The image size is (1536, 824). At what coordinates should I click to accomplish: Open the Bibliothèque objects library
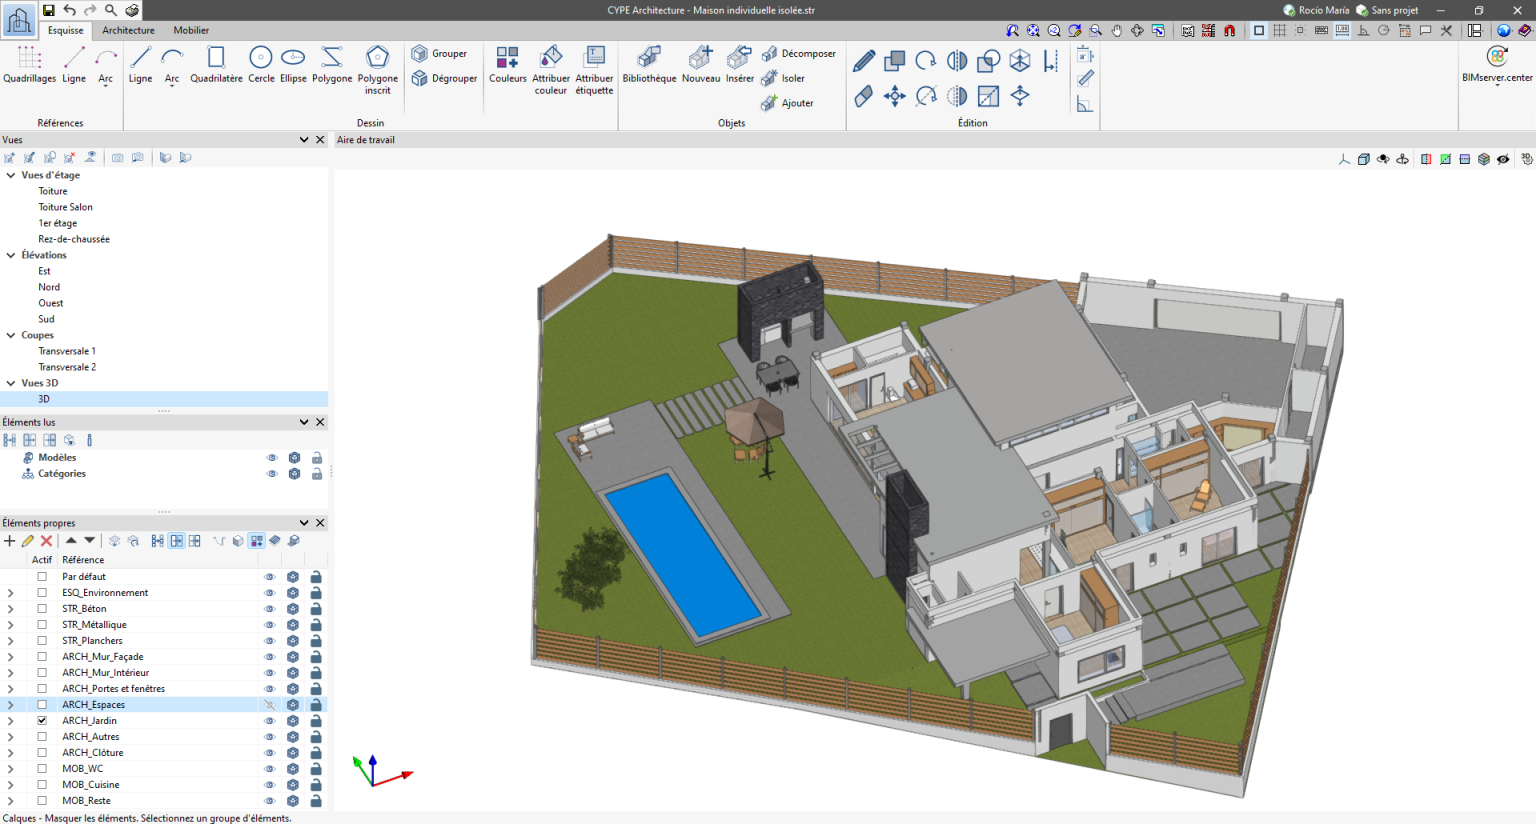pyautogui.click(x=649, y=64)
